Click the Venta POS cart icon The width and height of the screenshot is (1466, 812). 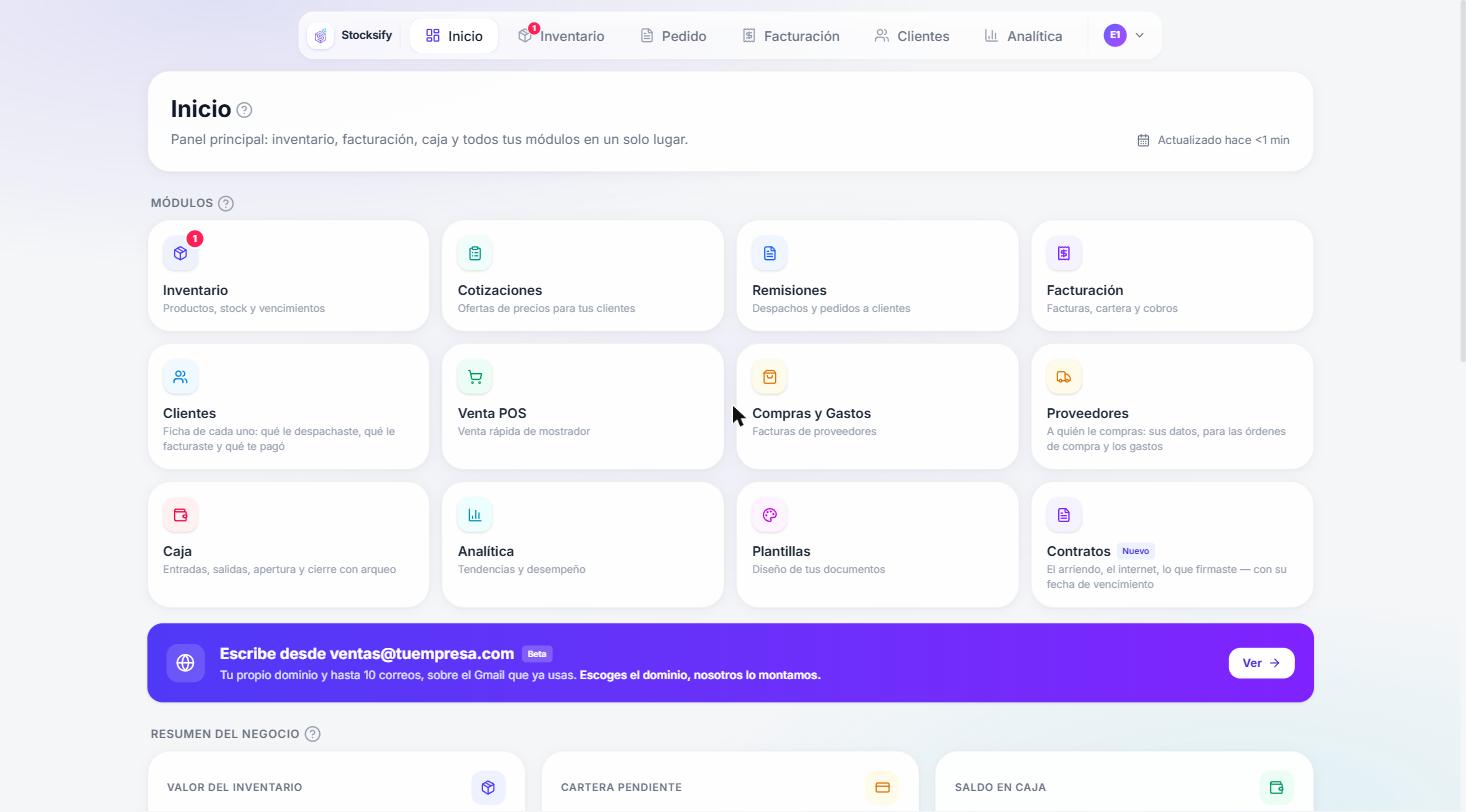pos(475,377)
